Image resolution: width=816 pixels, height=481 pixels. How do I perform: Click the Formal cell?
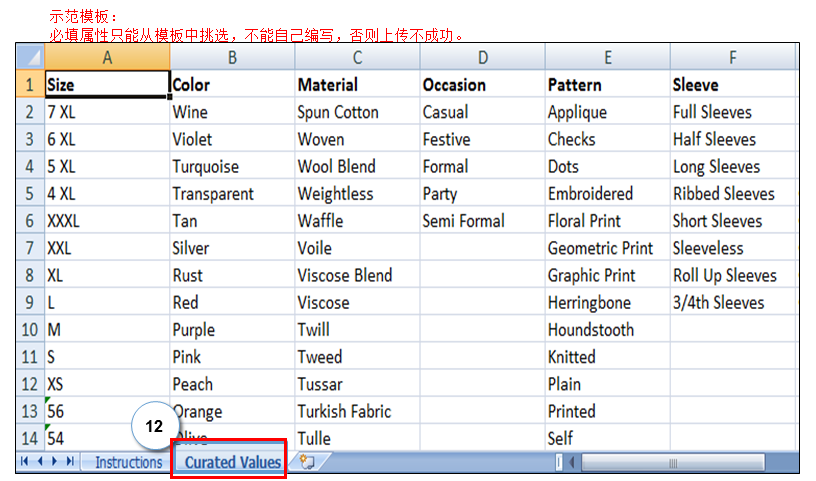click(482, 166)
